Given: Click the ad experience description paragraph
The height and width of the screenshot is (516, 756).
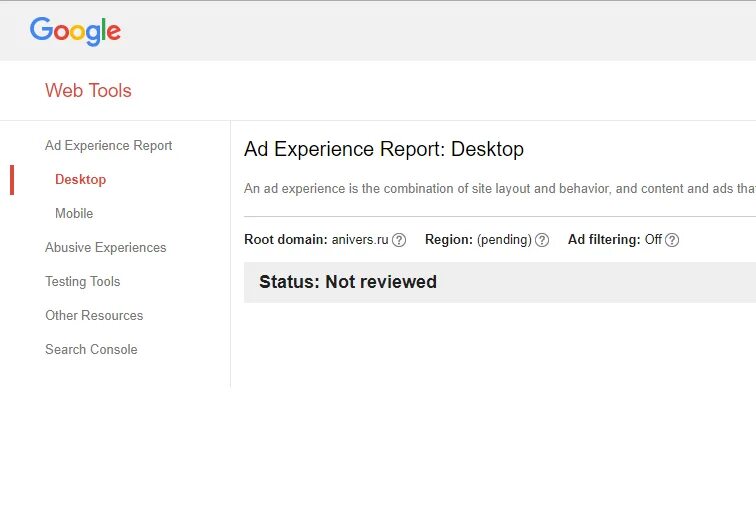Looking at the screenshot, I should (500, 189).
